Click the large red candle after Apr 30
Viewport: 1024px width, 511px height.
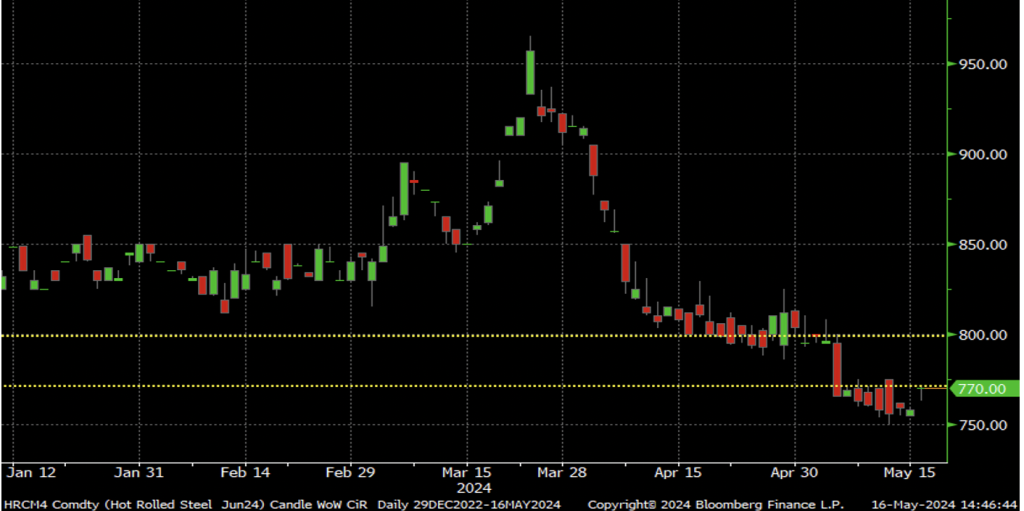(x=837, y=369)
